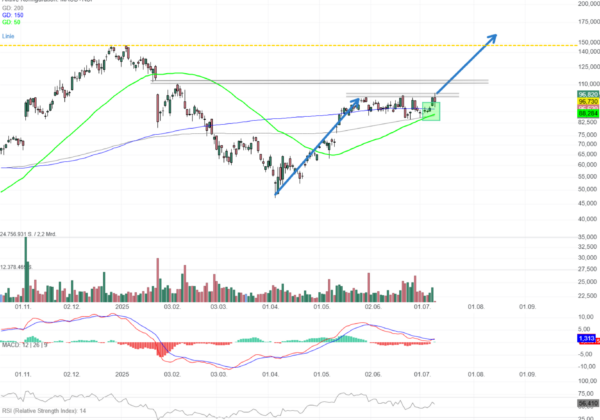Click the GD: 200 moving average legend
The image size is (600, 420).
click(13, 8)
